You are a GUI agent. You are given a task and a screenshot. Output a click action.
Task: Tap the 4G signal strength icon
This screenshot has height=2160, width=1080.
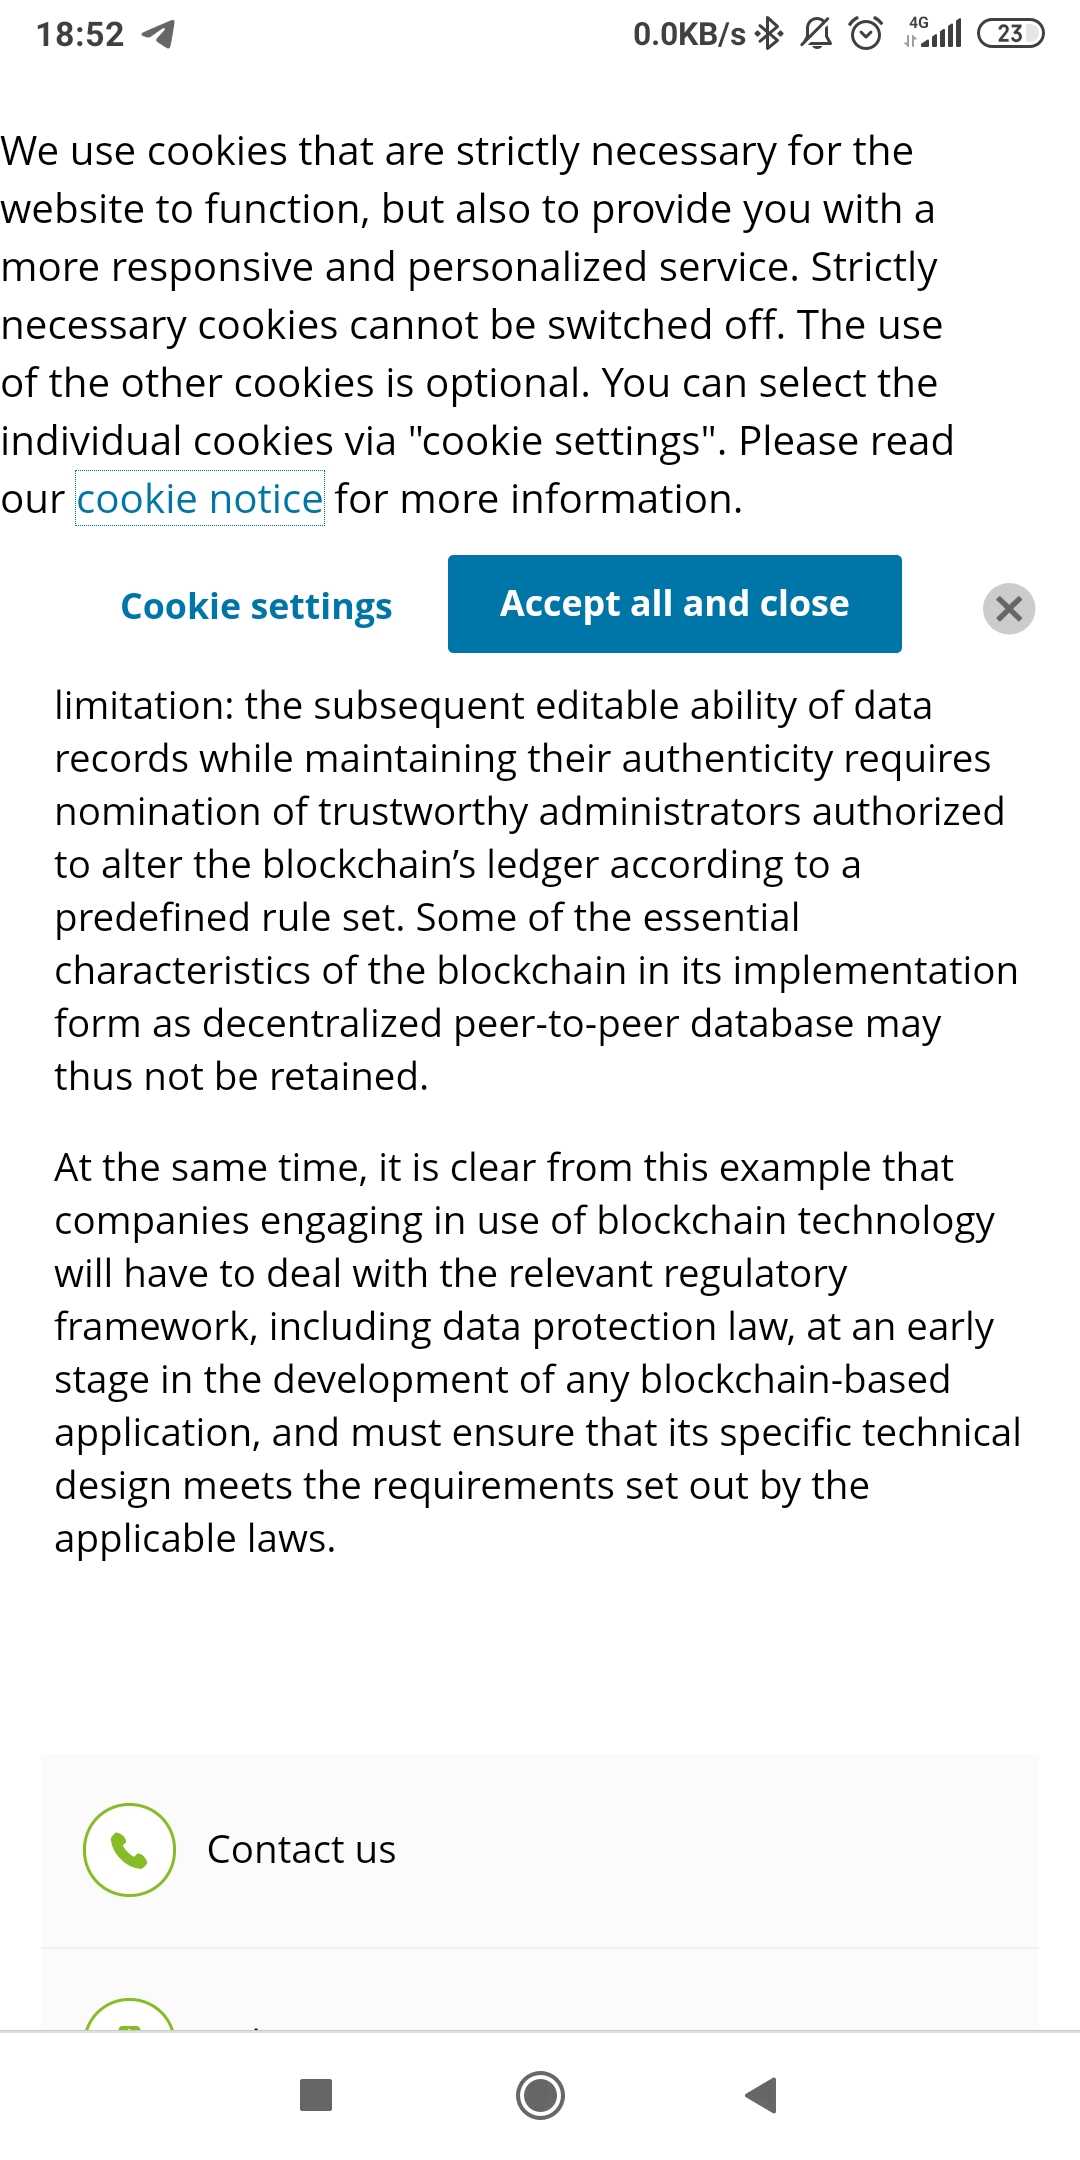934,34
